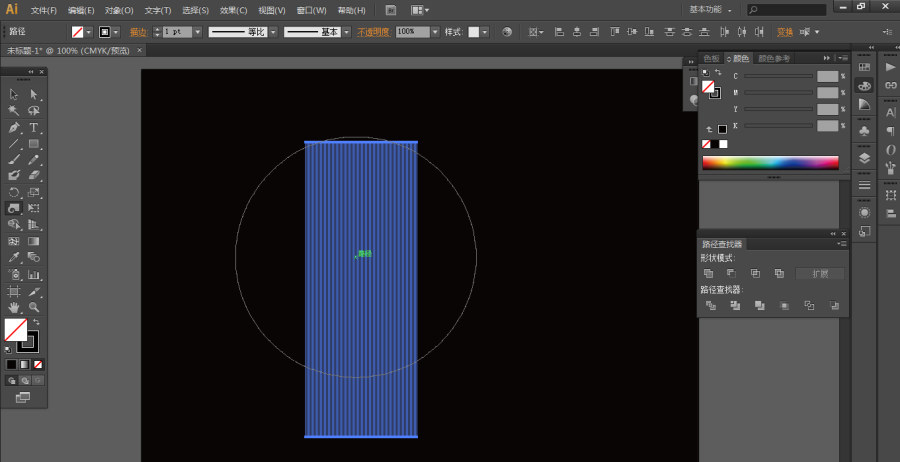Set paint mode to Gradient in toolbox
900x462 pixels.
coord(25,364)
